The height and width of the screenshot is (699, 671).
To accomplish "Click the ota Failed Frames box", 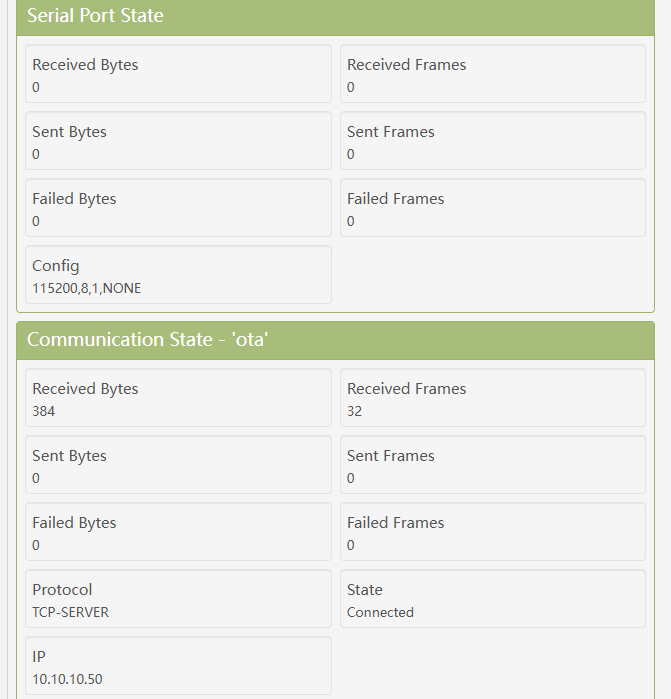I will 493,531.
